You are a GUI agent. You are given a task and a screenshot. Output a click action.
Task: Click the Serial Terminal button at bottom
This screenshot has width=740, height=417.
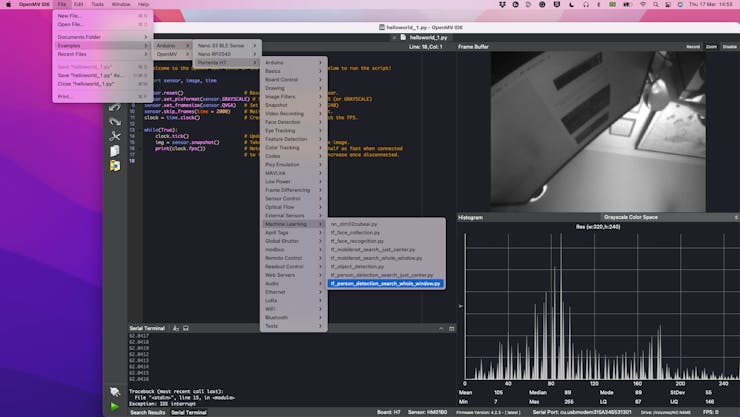coord(188,412)
